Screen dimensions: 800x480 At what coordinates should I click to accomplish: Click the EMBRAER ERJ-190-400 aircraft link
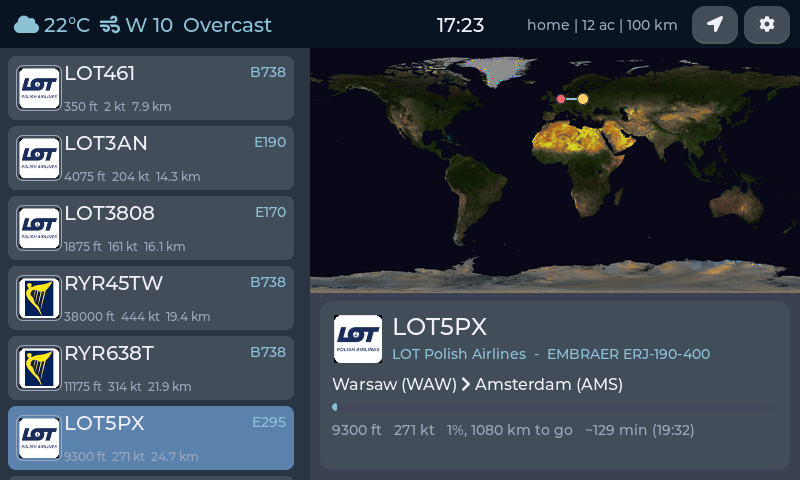point(629,354)
